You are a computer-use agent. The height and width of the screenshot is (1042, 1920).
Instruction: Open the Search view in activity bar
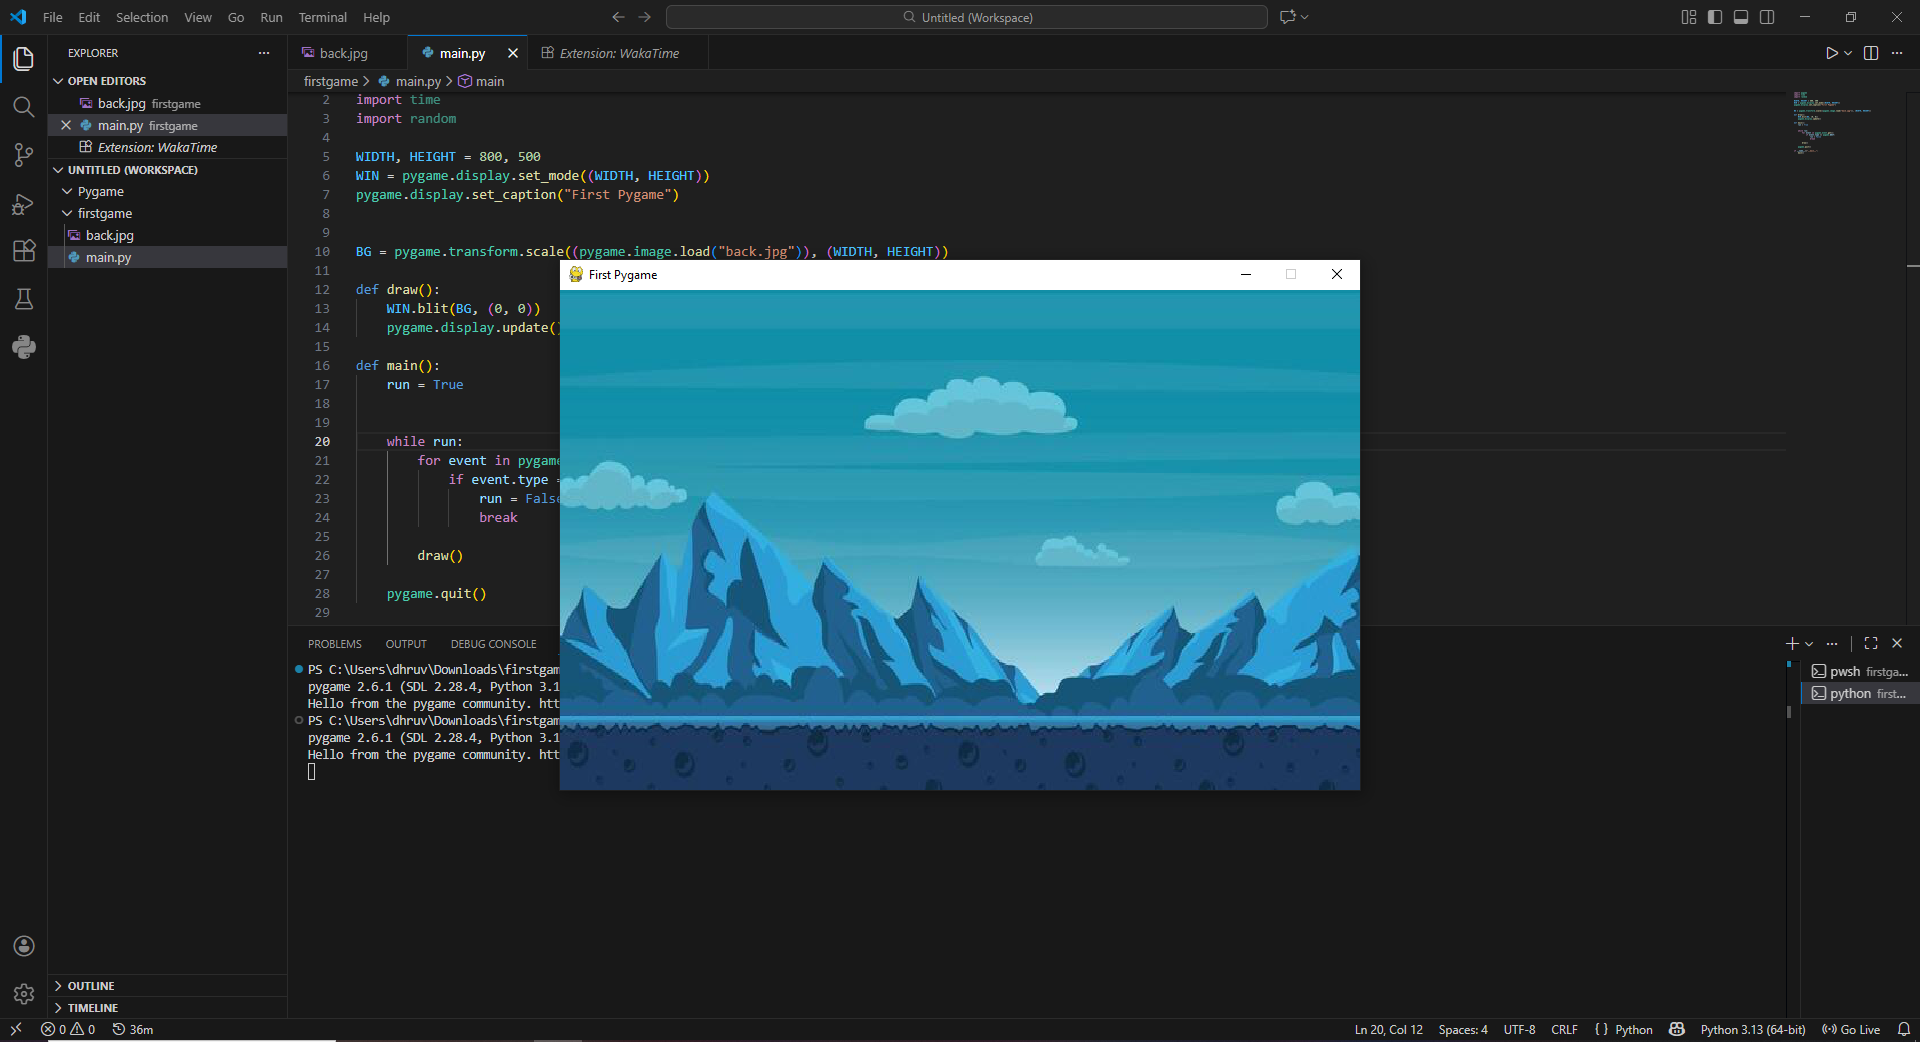24,107
